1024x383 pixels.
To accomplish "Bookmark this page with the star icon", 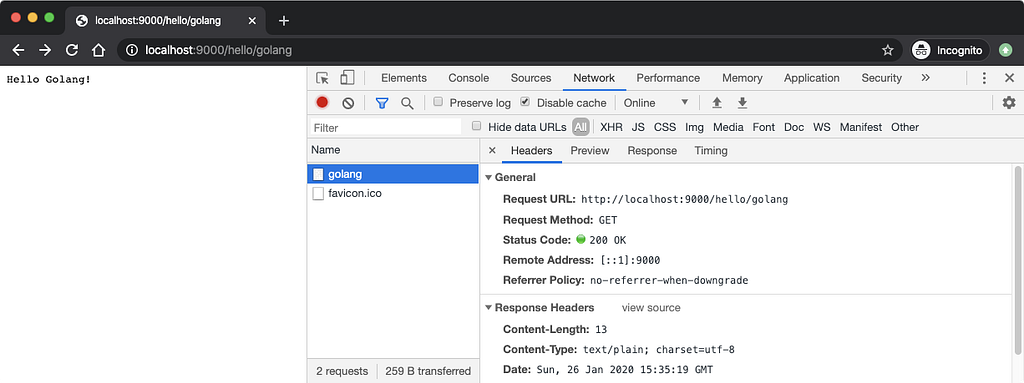I will click(888, 50).
